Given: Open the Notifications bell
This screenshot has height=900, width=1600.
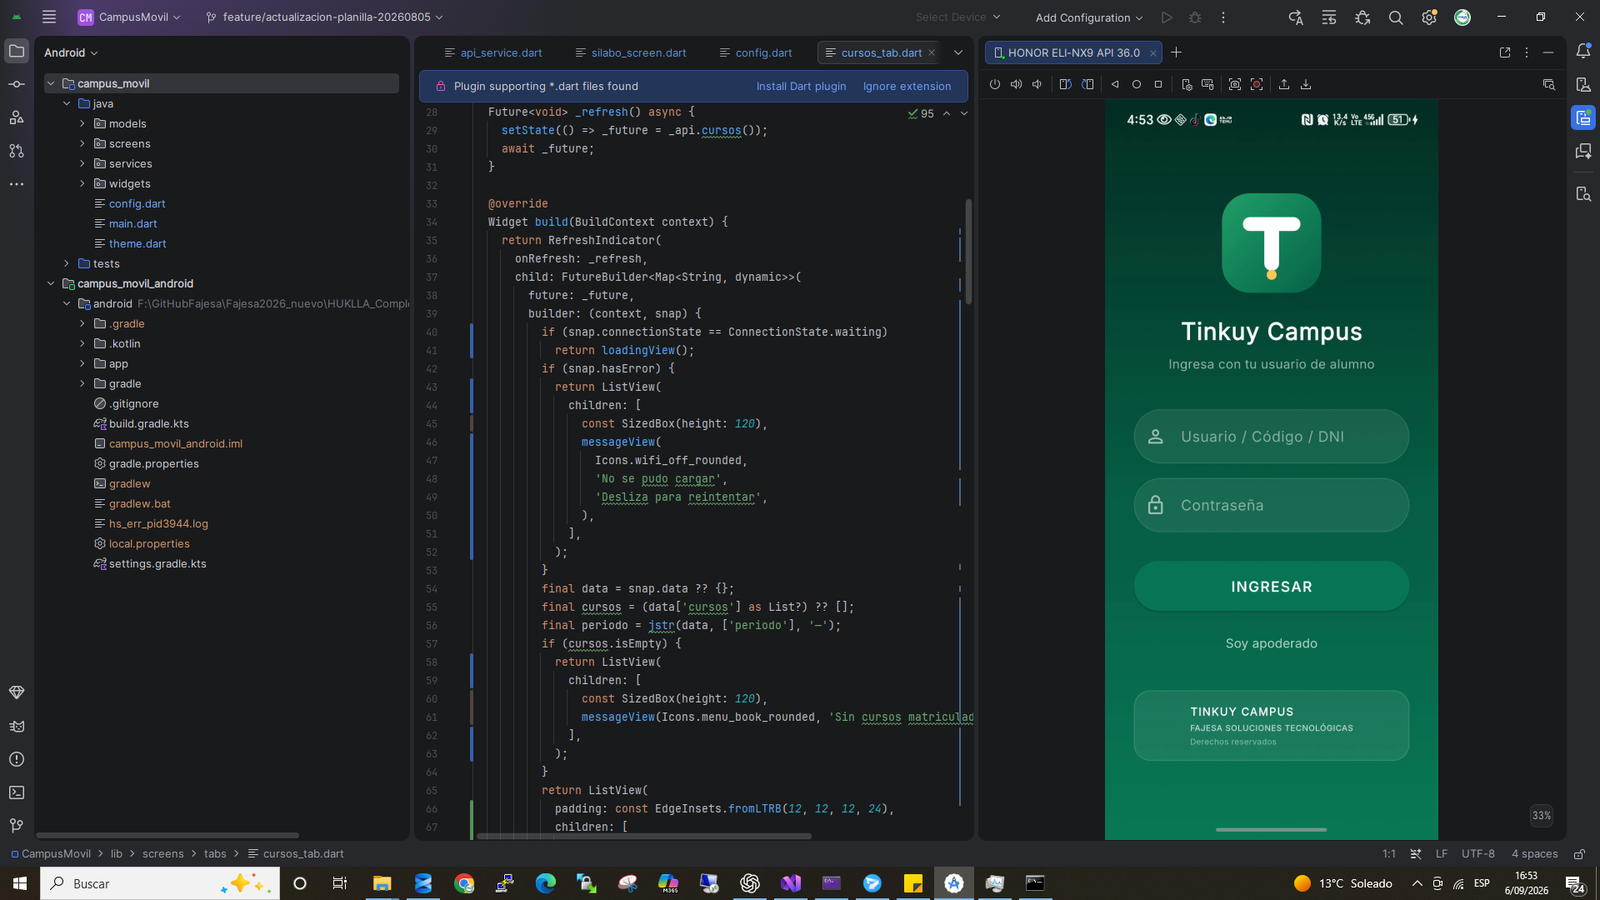Looking at the screenshot, I should click(x=1583, y=51).
